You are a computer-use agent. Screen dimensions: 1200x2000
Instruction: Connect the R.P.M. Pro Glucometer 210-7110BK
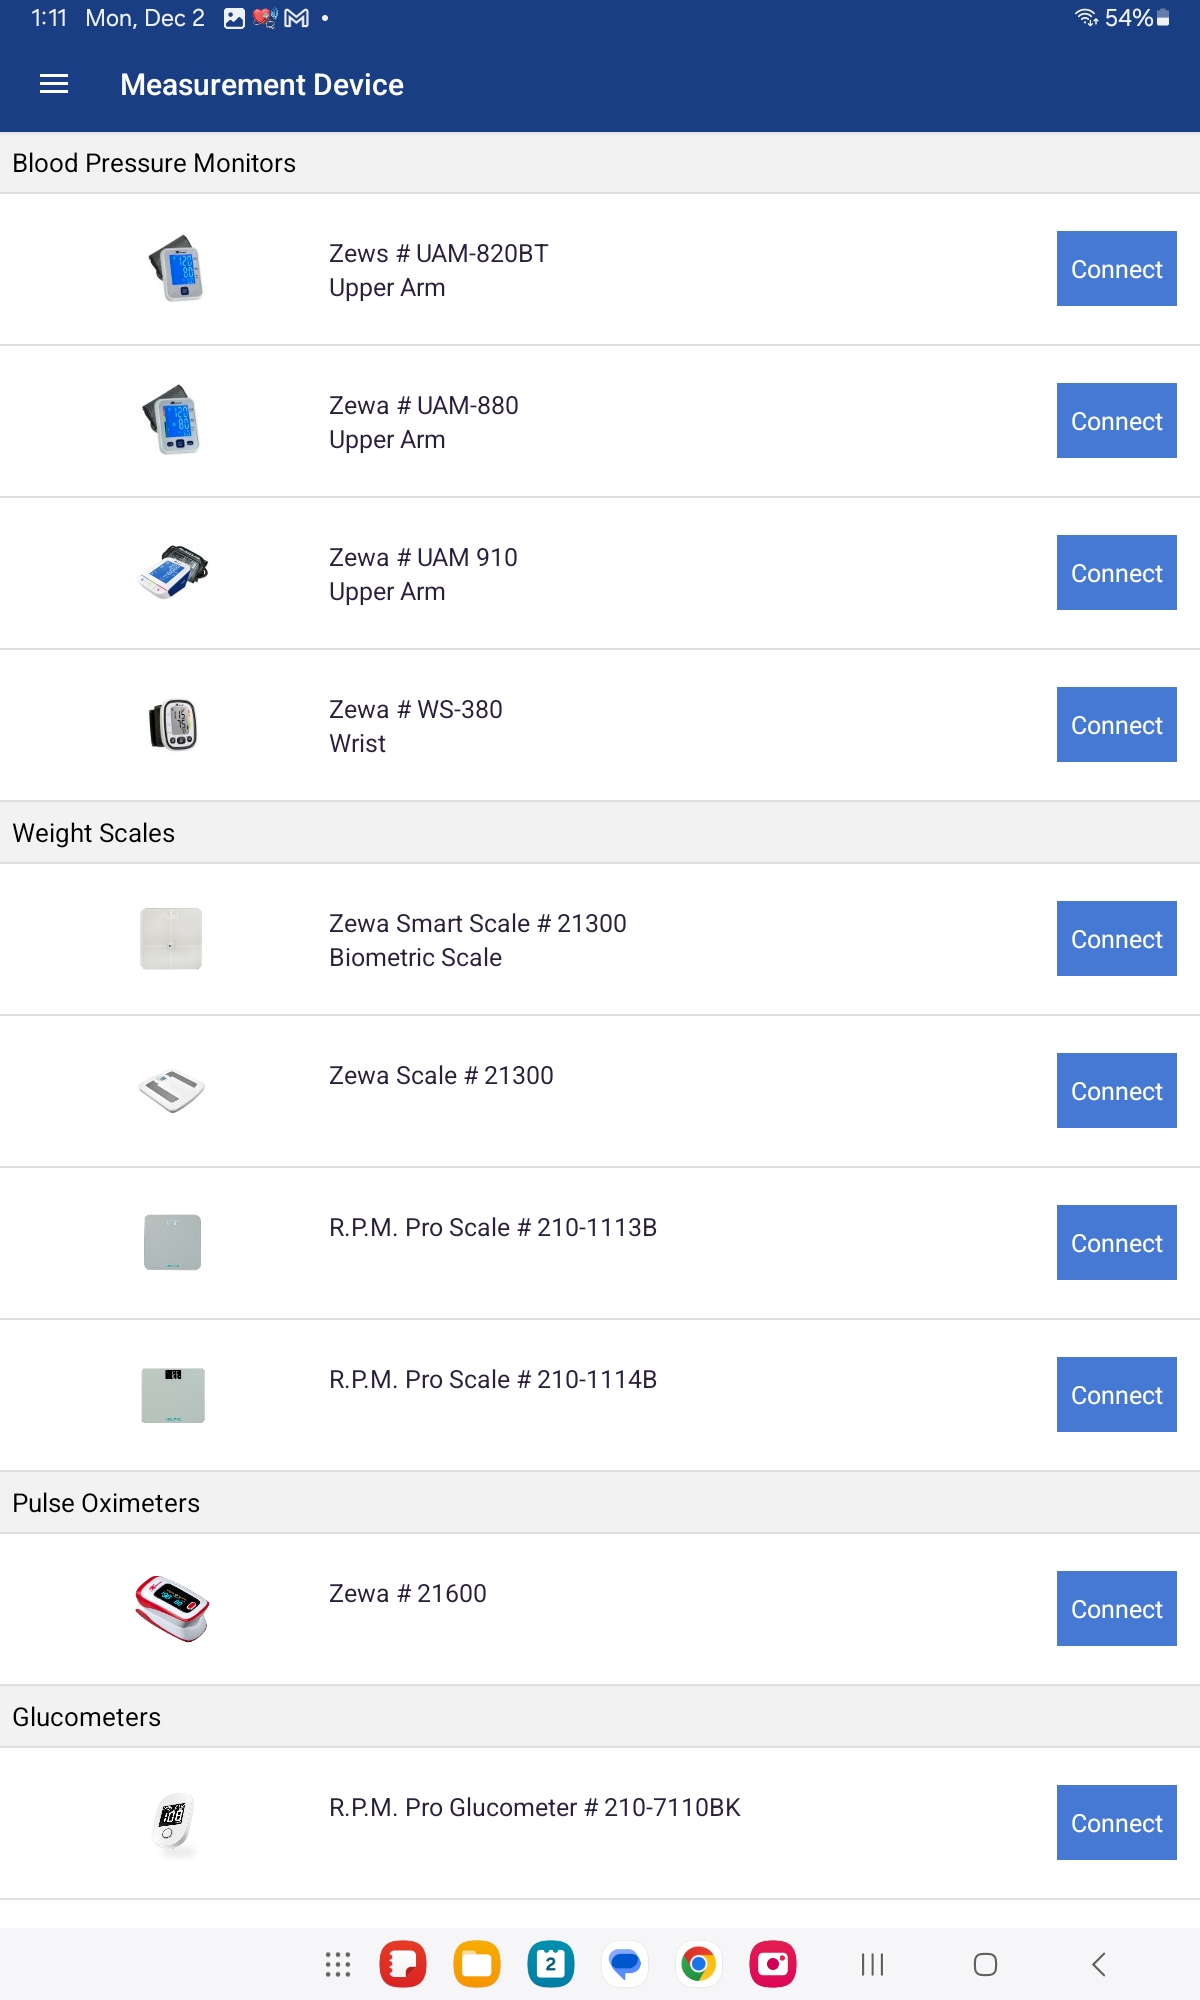[x=1116, y=1823]
